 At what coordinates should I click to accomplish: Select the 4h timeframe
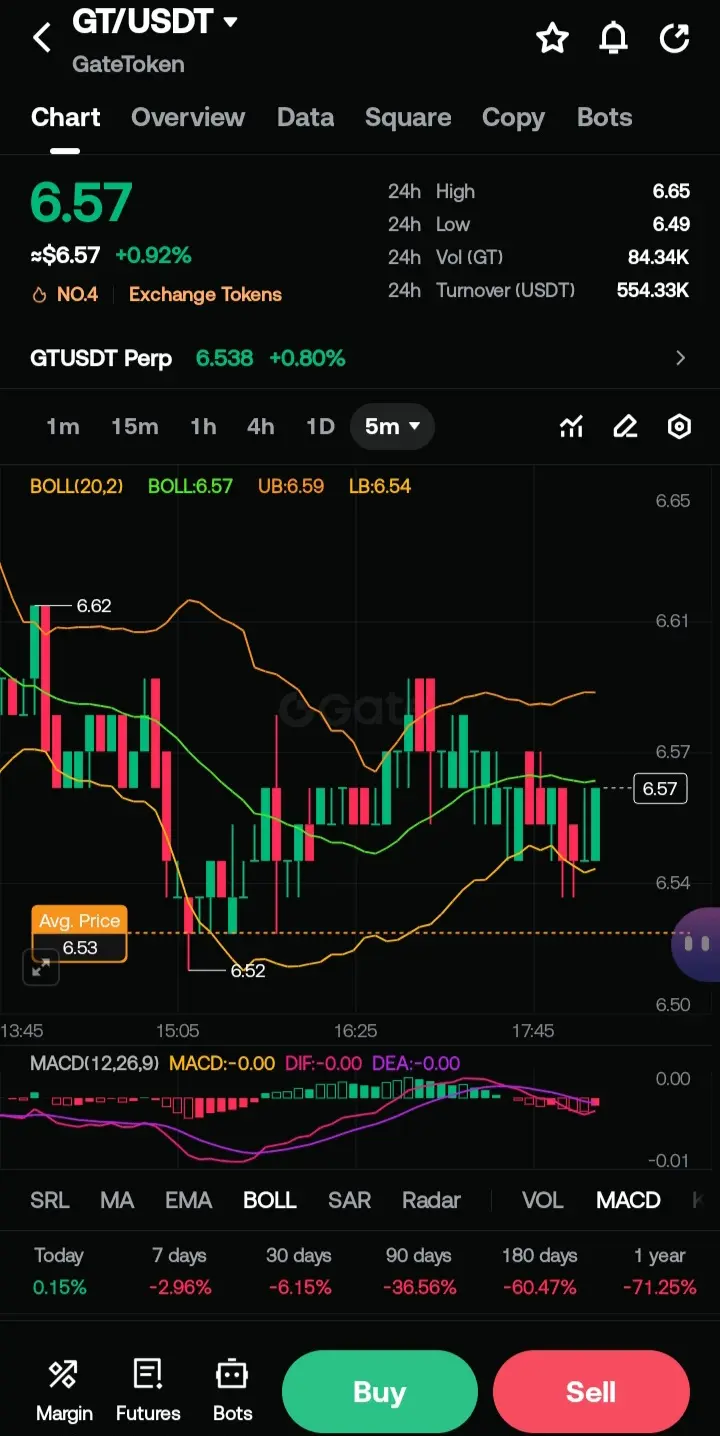click(x=260, y=427)
